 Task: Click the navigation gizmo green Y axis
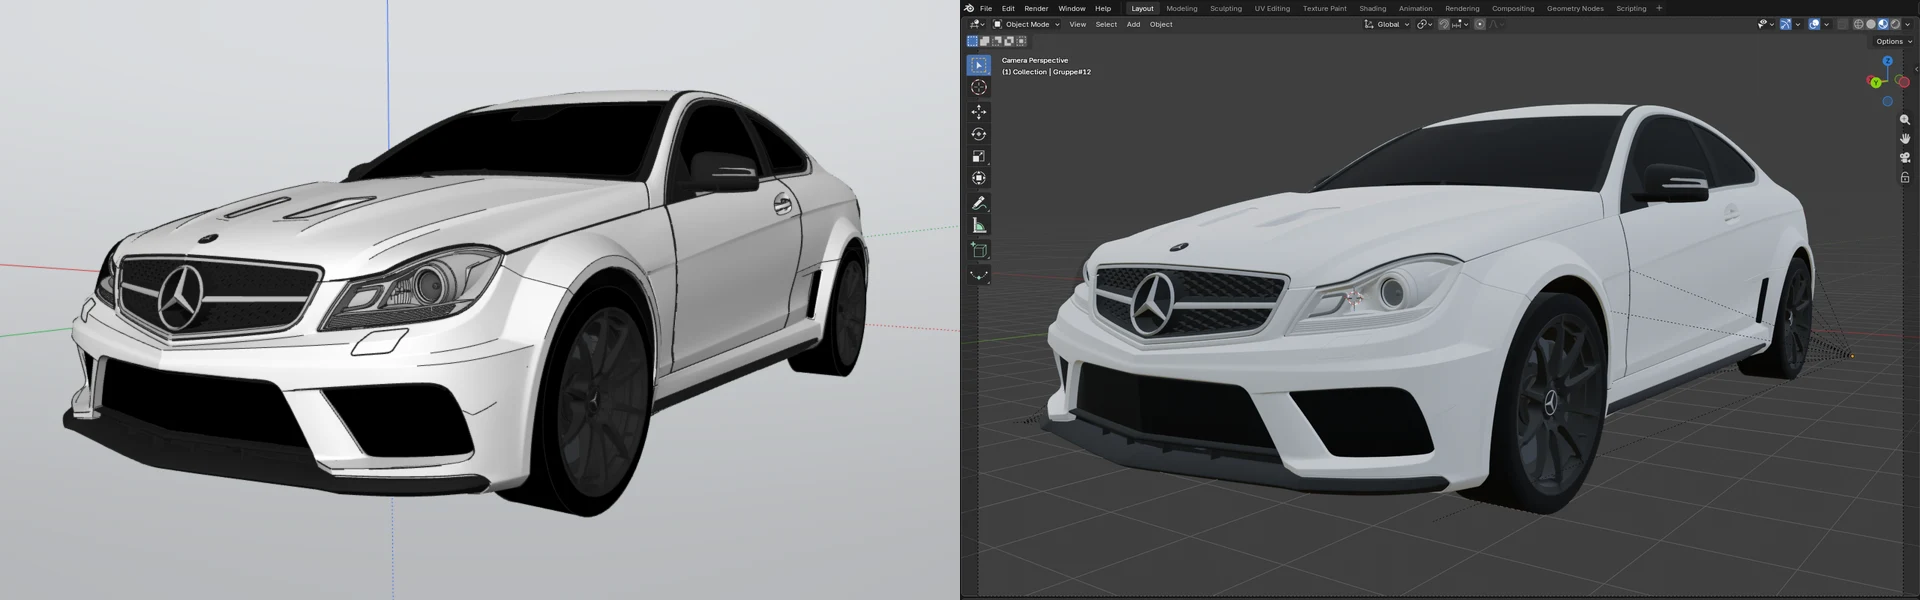[x=1875, y=82]
